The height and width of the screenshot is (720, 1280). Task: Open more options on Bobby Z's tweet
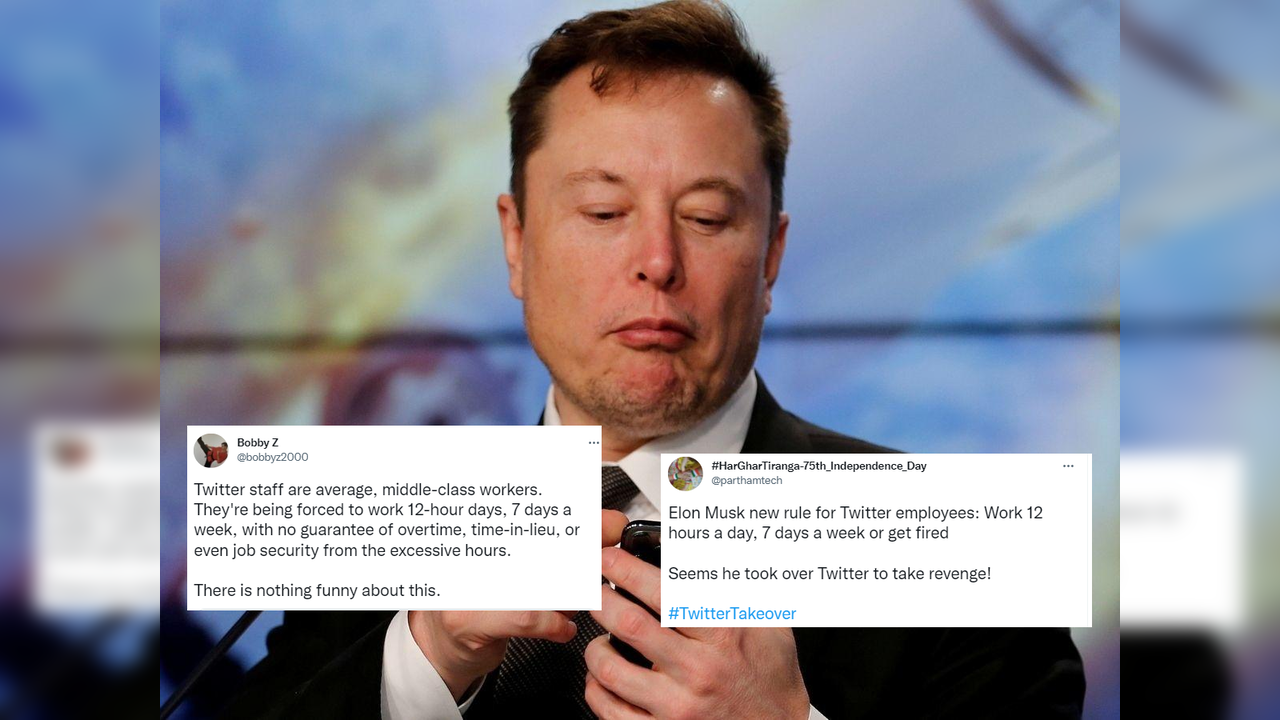tap(593, 442)
